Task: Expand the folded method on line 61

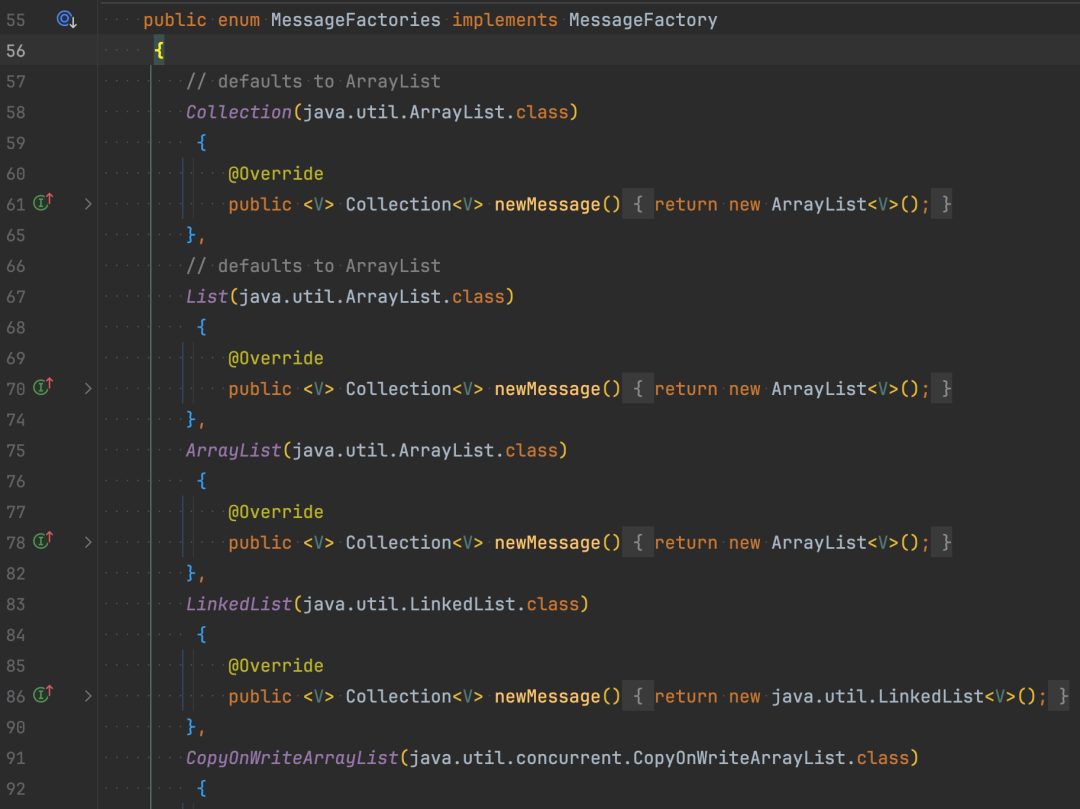Action: pyautogui.click(x=88, y=204)
